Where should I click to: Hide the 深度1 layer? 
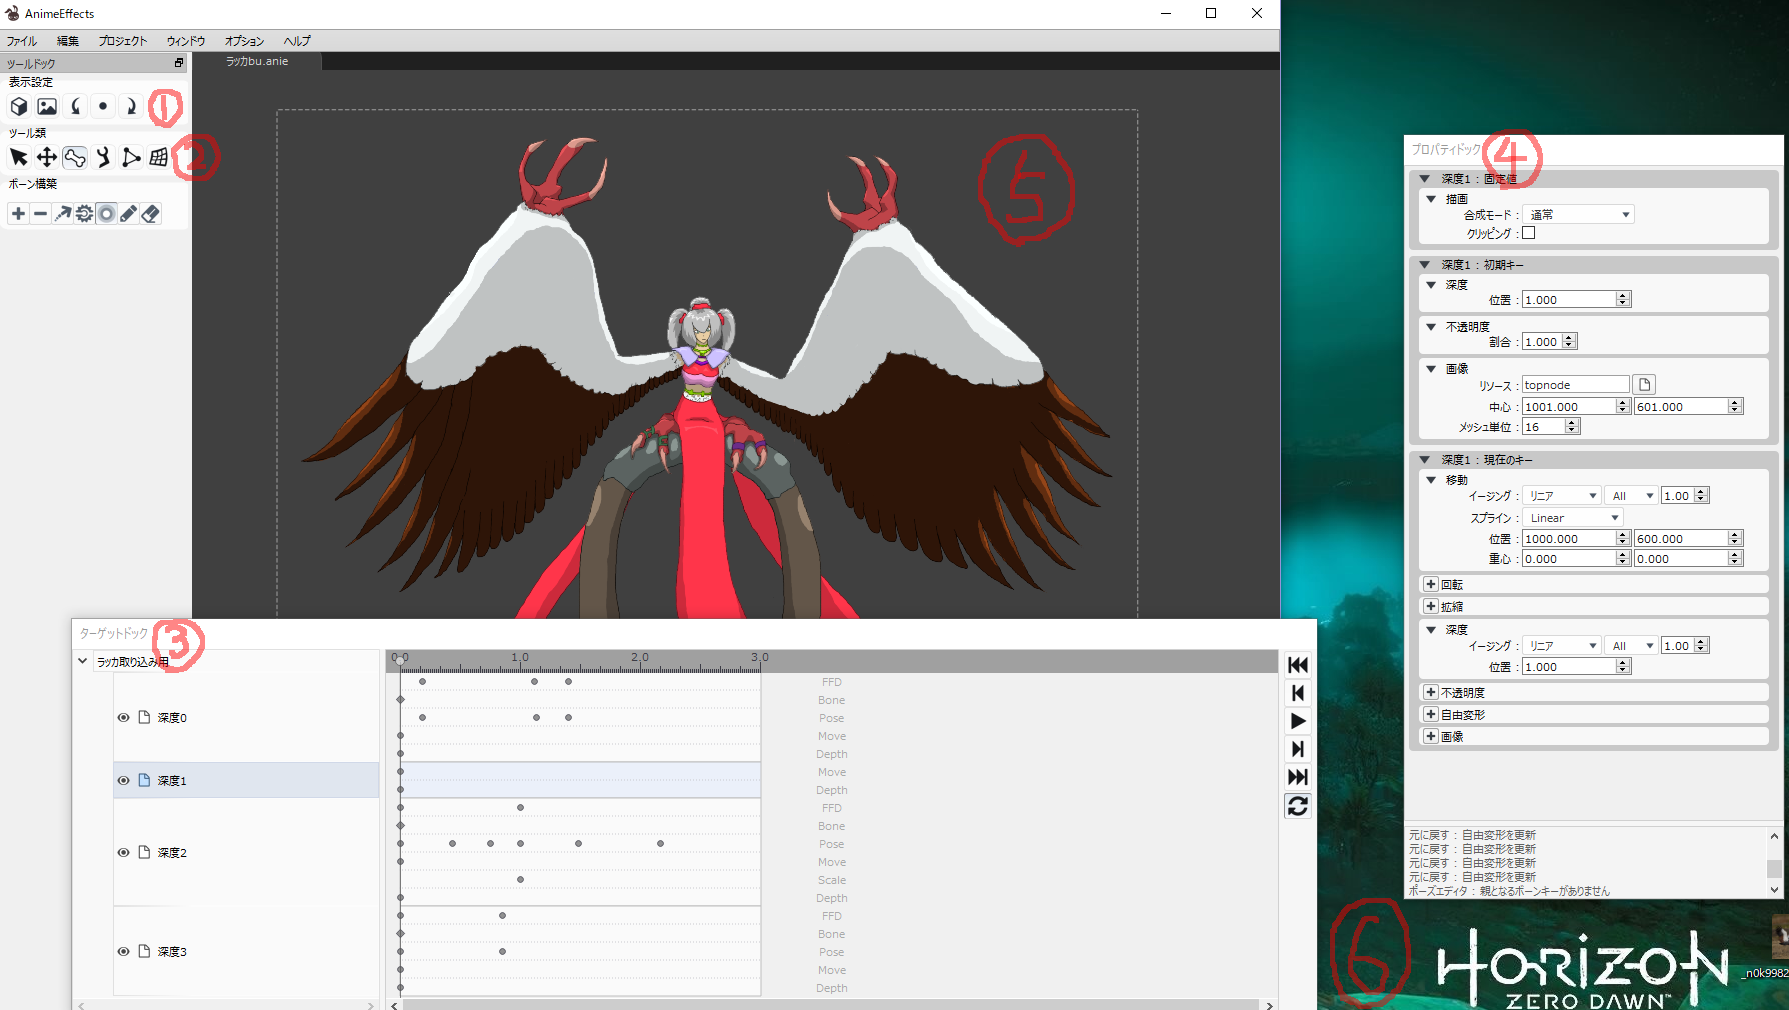(x=124, y=781)
